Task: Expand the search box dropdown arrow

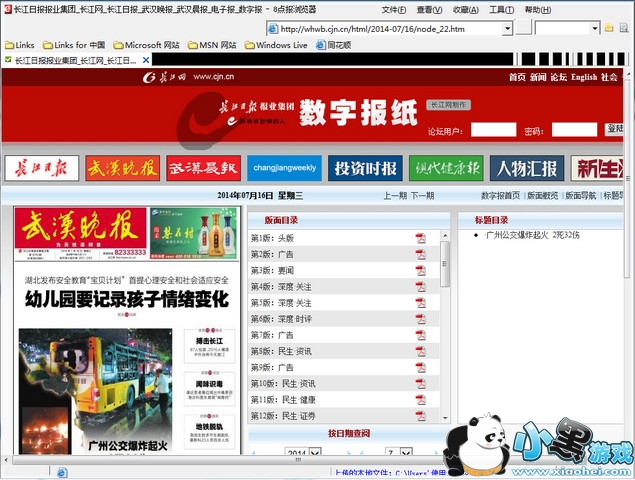Action: pyautogui.click(x=595, y=28)
